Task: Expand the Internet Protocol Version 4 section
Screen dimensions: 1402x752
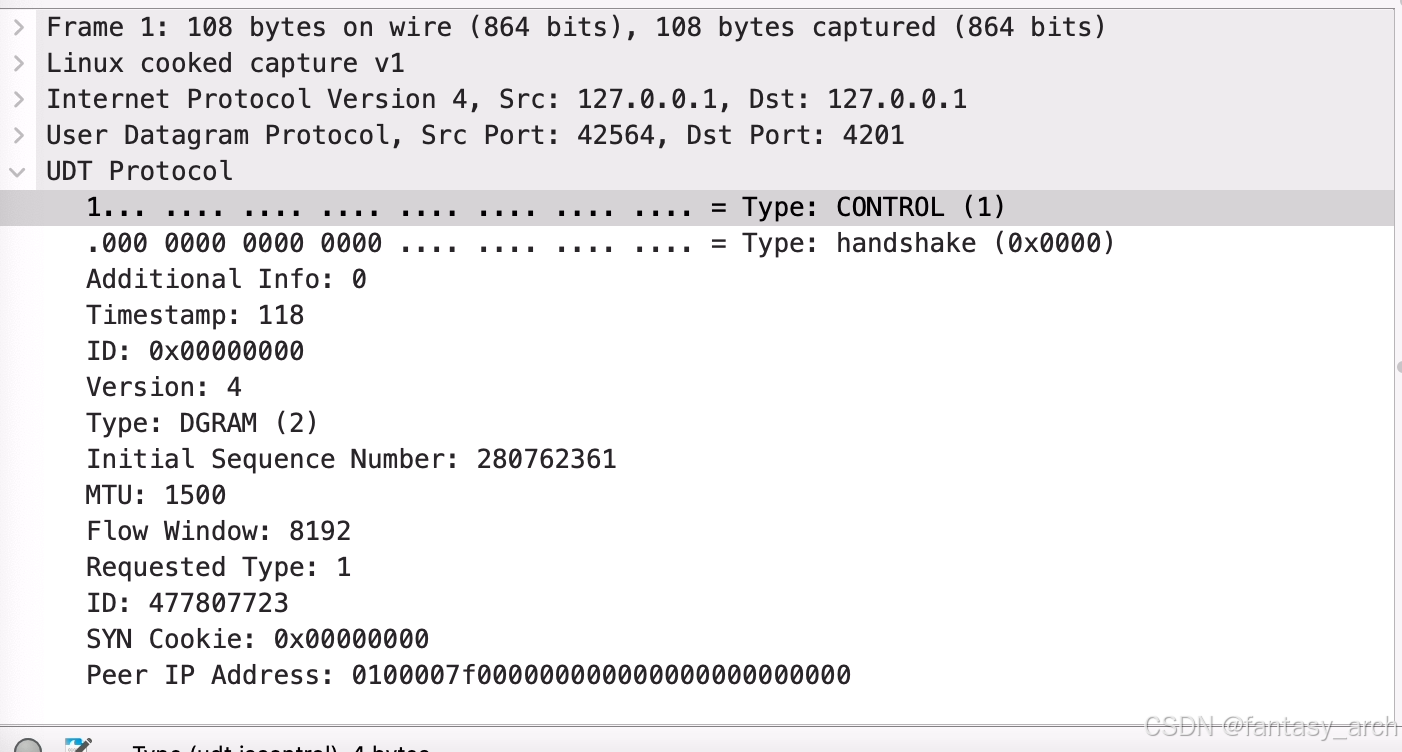Action: (x=17, y=99)
